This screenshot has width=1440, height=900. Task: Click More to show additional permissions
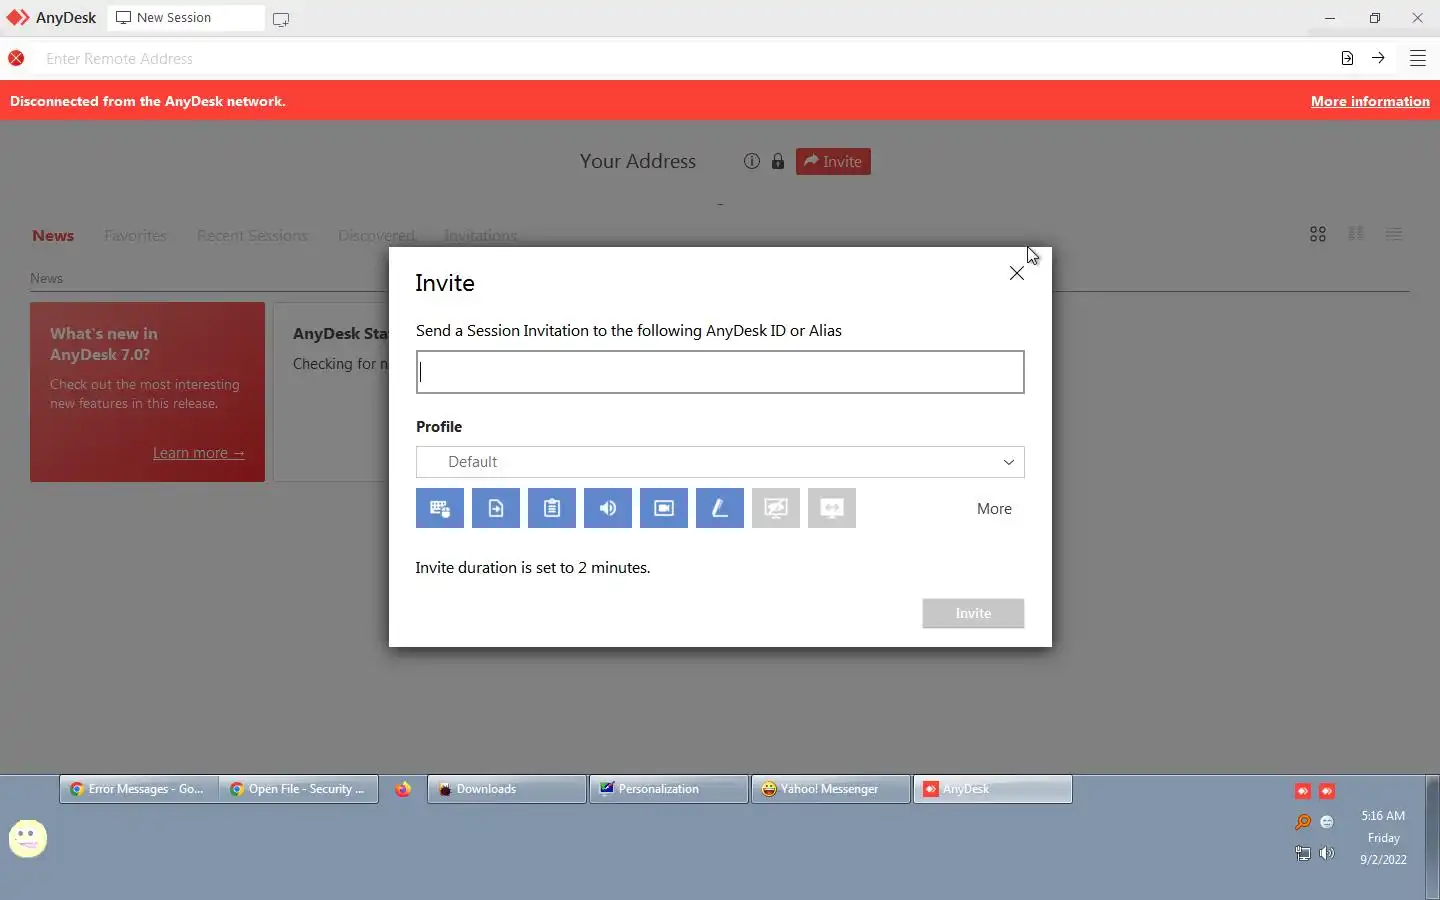point(994,509)
